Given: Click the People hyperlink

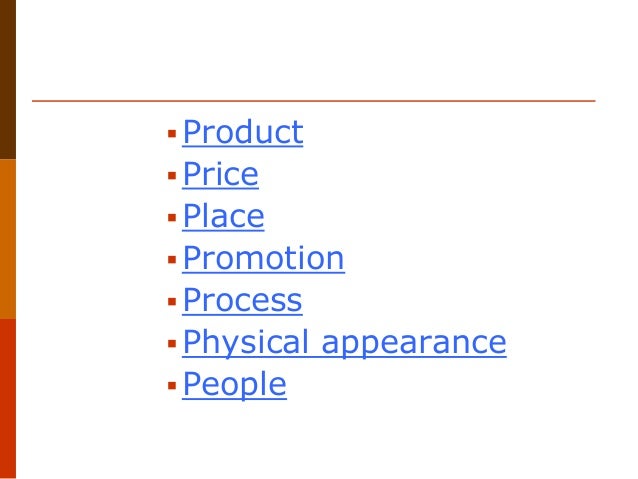Looking at the screenshot, I should coord(234,385).
